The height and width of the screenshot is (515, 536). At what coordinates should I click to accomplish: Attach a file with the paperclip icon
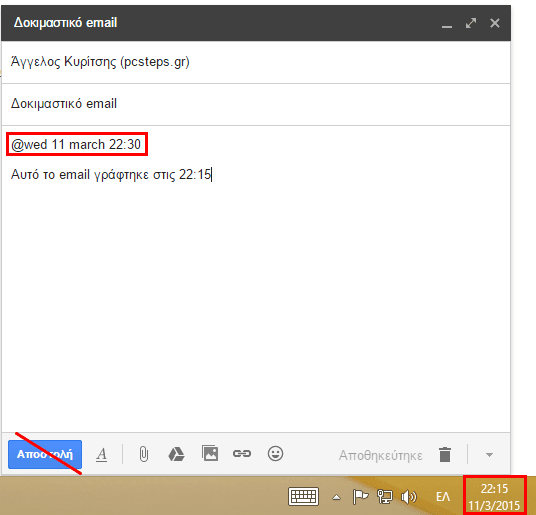[144, 455]
